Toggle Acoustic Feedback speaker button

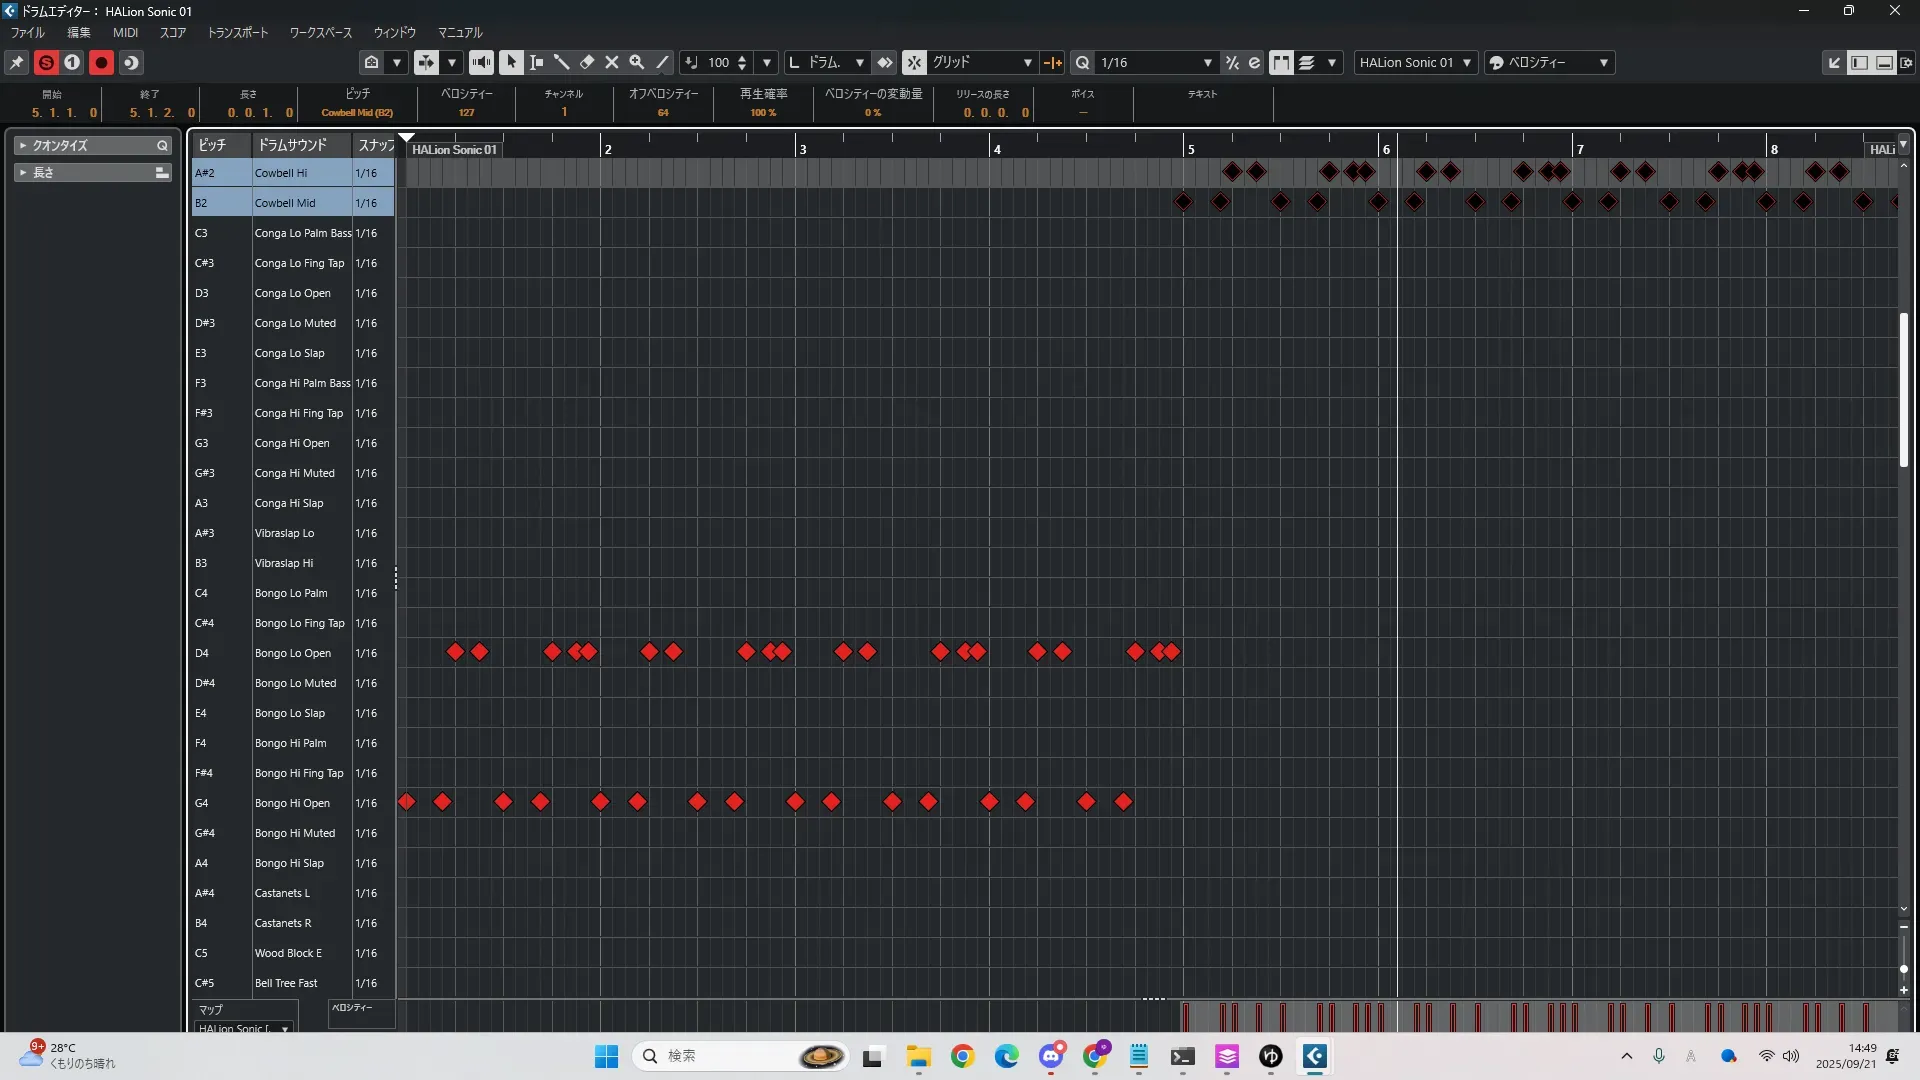pos(481,63)
